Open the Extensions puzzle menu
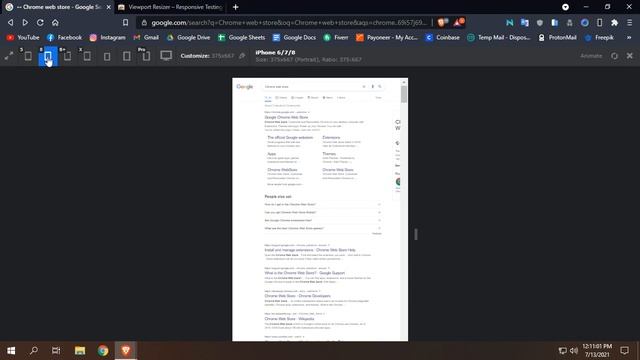640x360 pixels. coord(614,23)
